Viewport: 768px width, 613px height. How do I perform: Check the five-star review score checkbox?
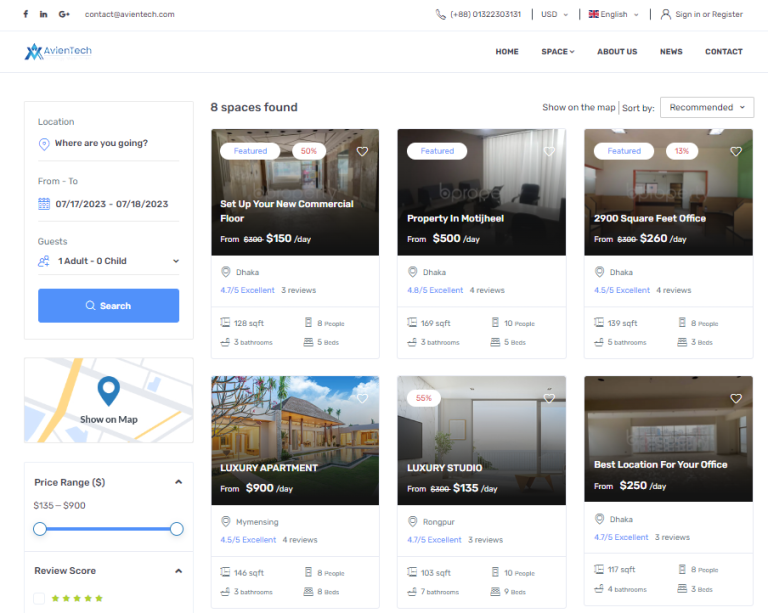(x=39, y=598)
